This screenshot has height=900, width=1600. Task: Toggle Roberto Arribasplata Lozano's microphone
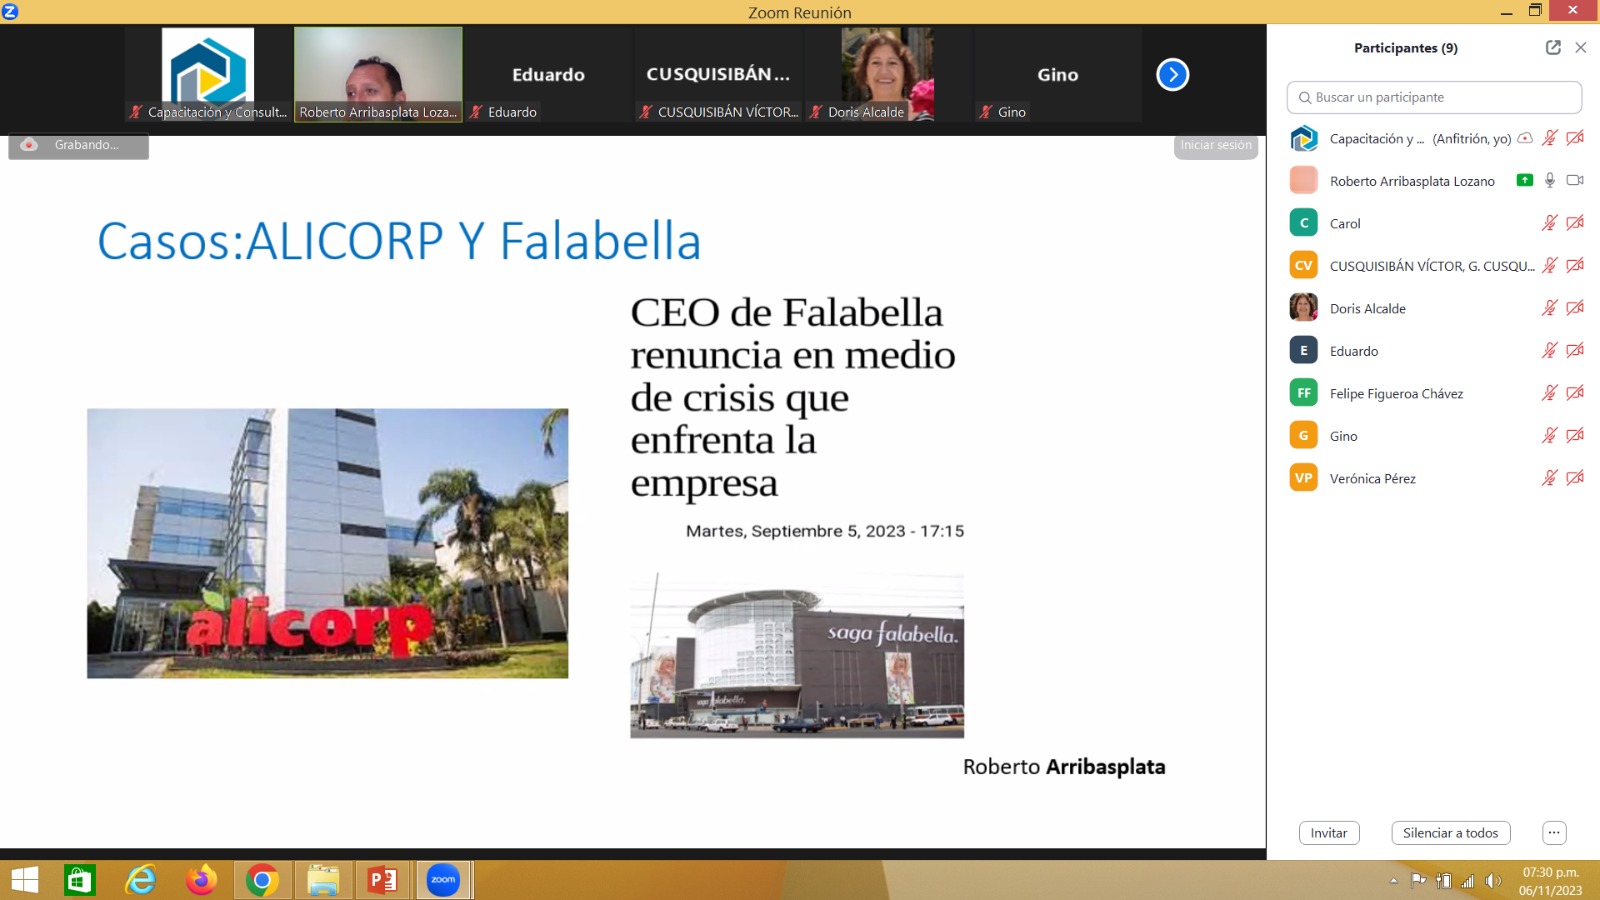tap(1550, 180)
